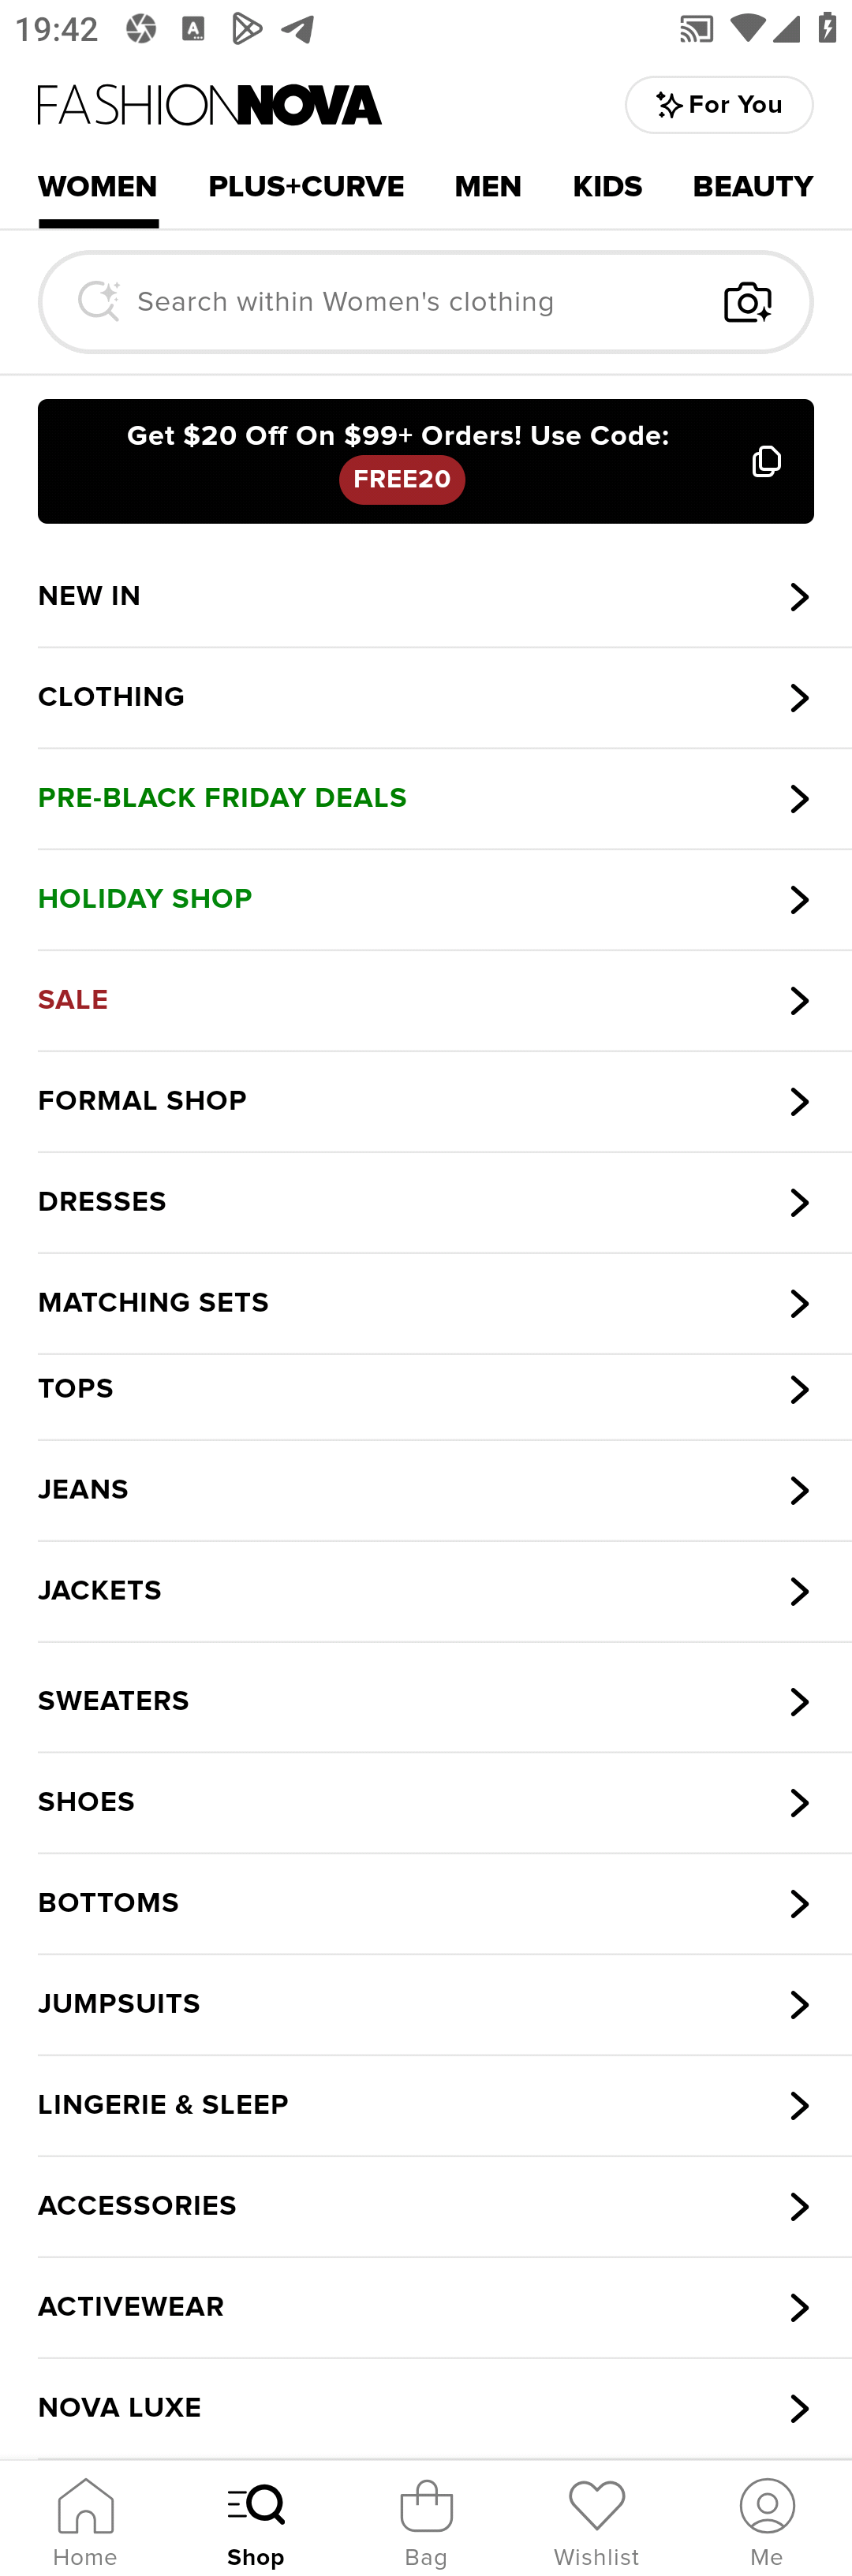Select the KIDS tab

coord(607,187)
